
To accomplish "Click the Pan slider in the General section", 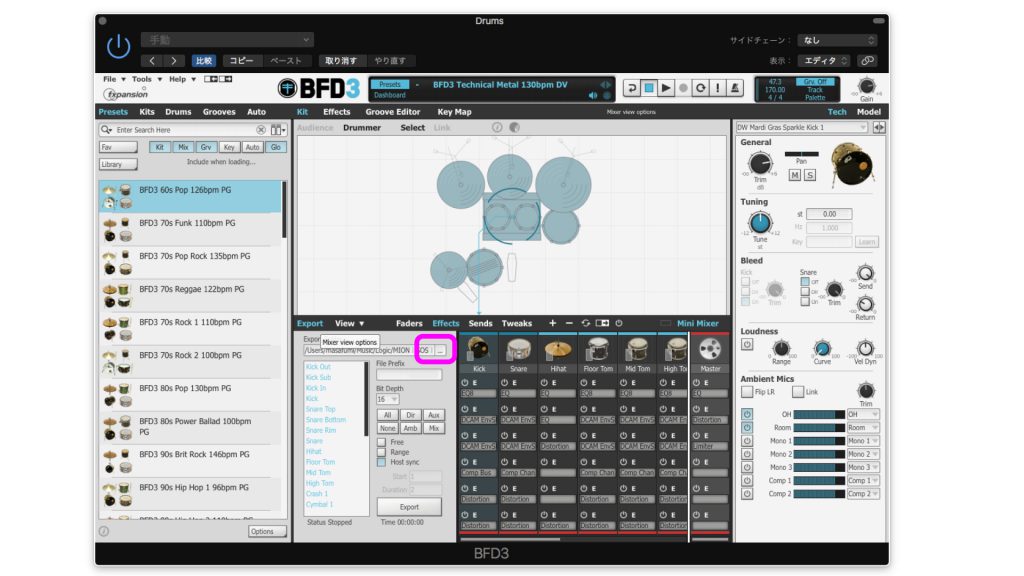I will point(801,154).
